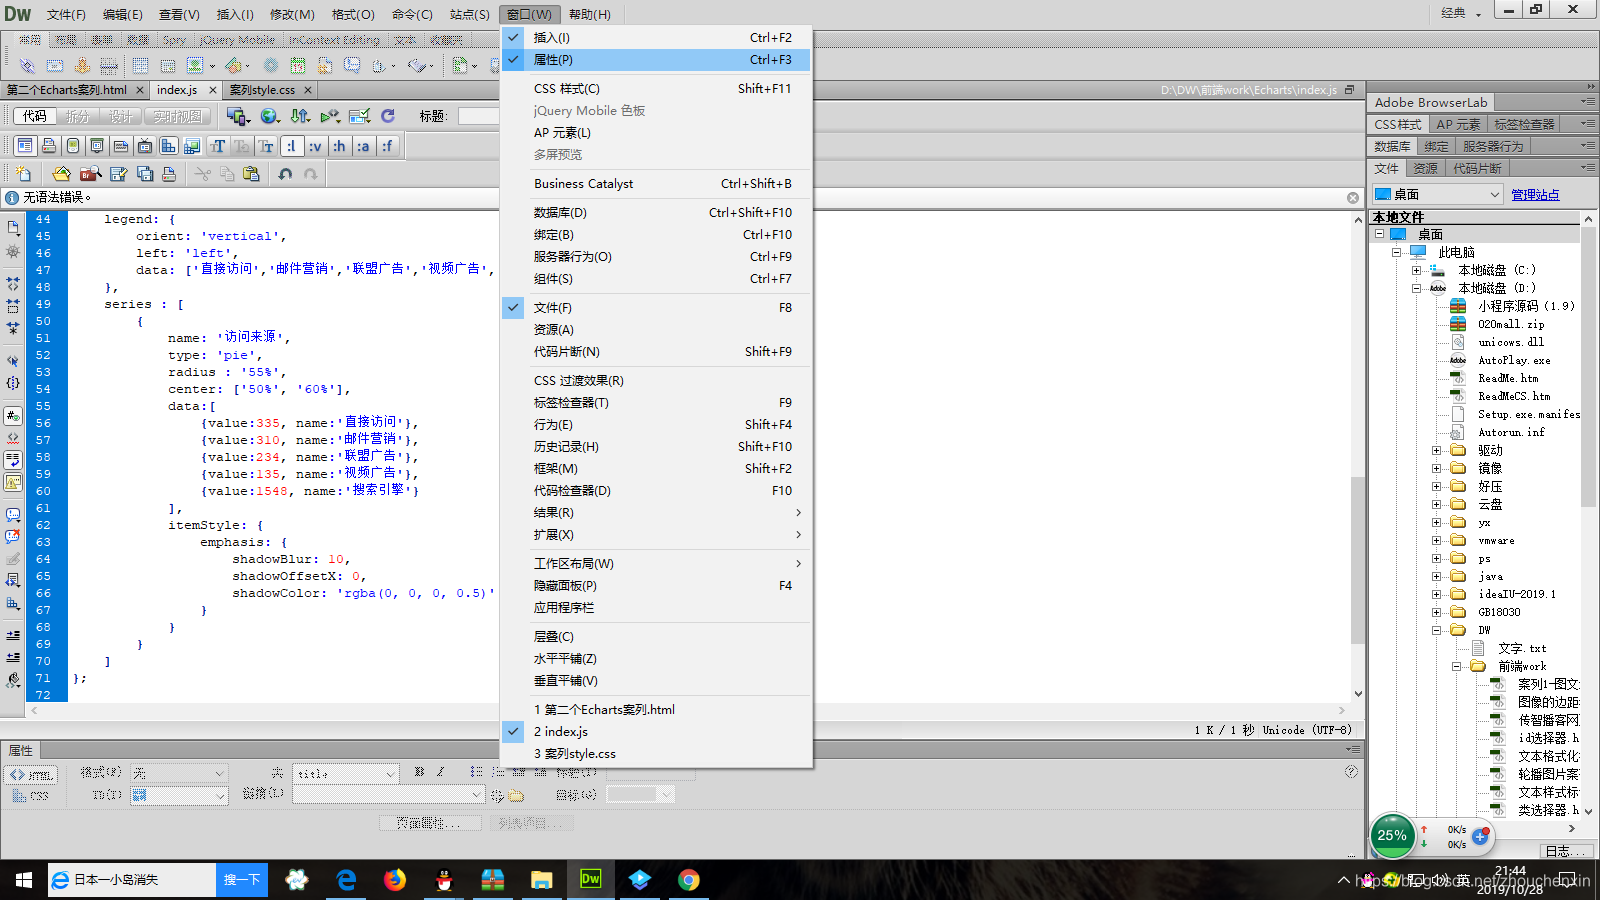Open Chrome from the taskbar
1600x900 pixels.
point(689,879)
